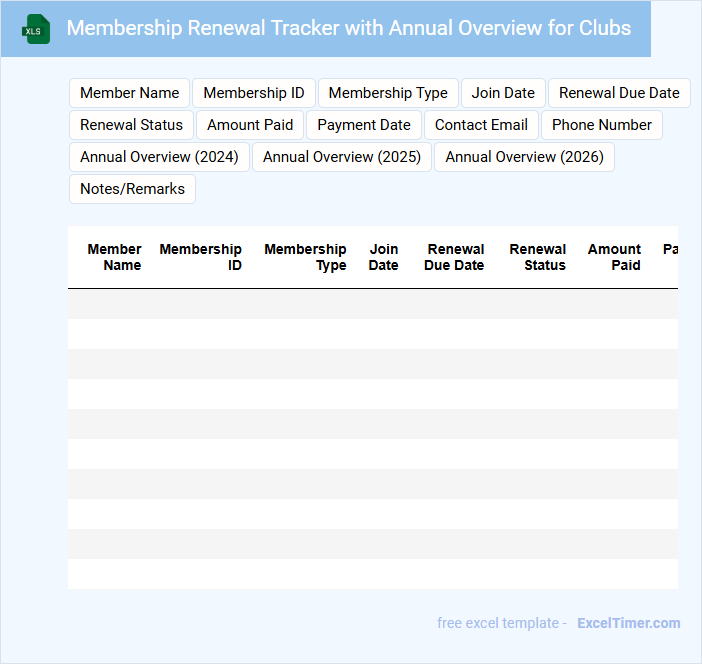Visit the ExcelTimer.com link
The height and width of the screenshot is (664, 702).
(x=629, y=623)
